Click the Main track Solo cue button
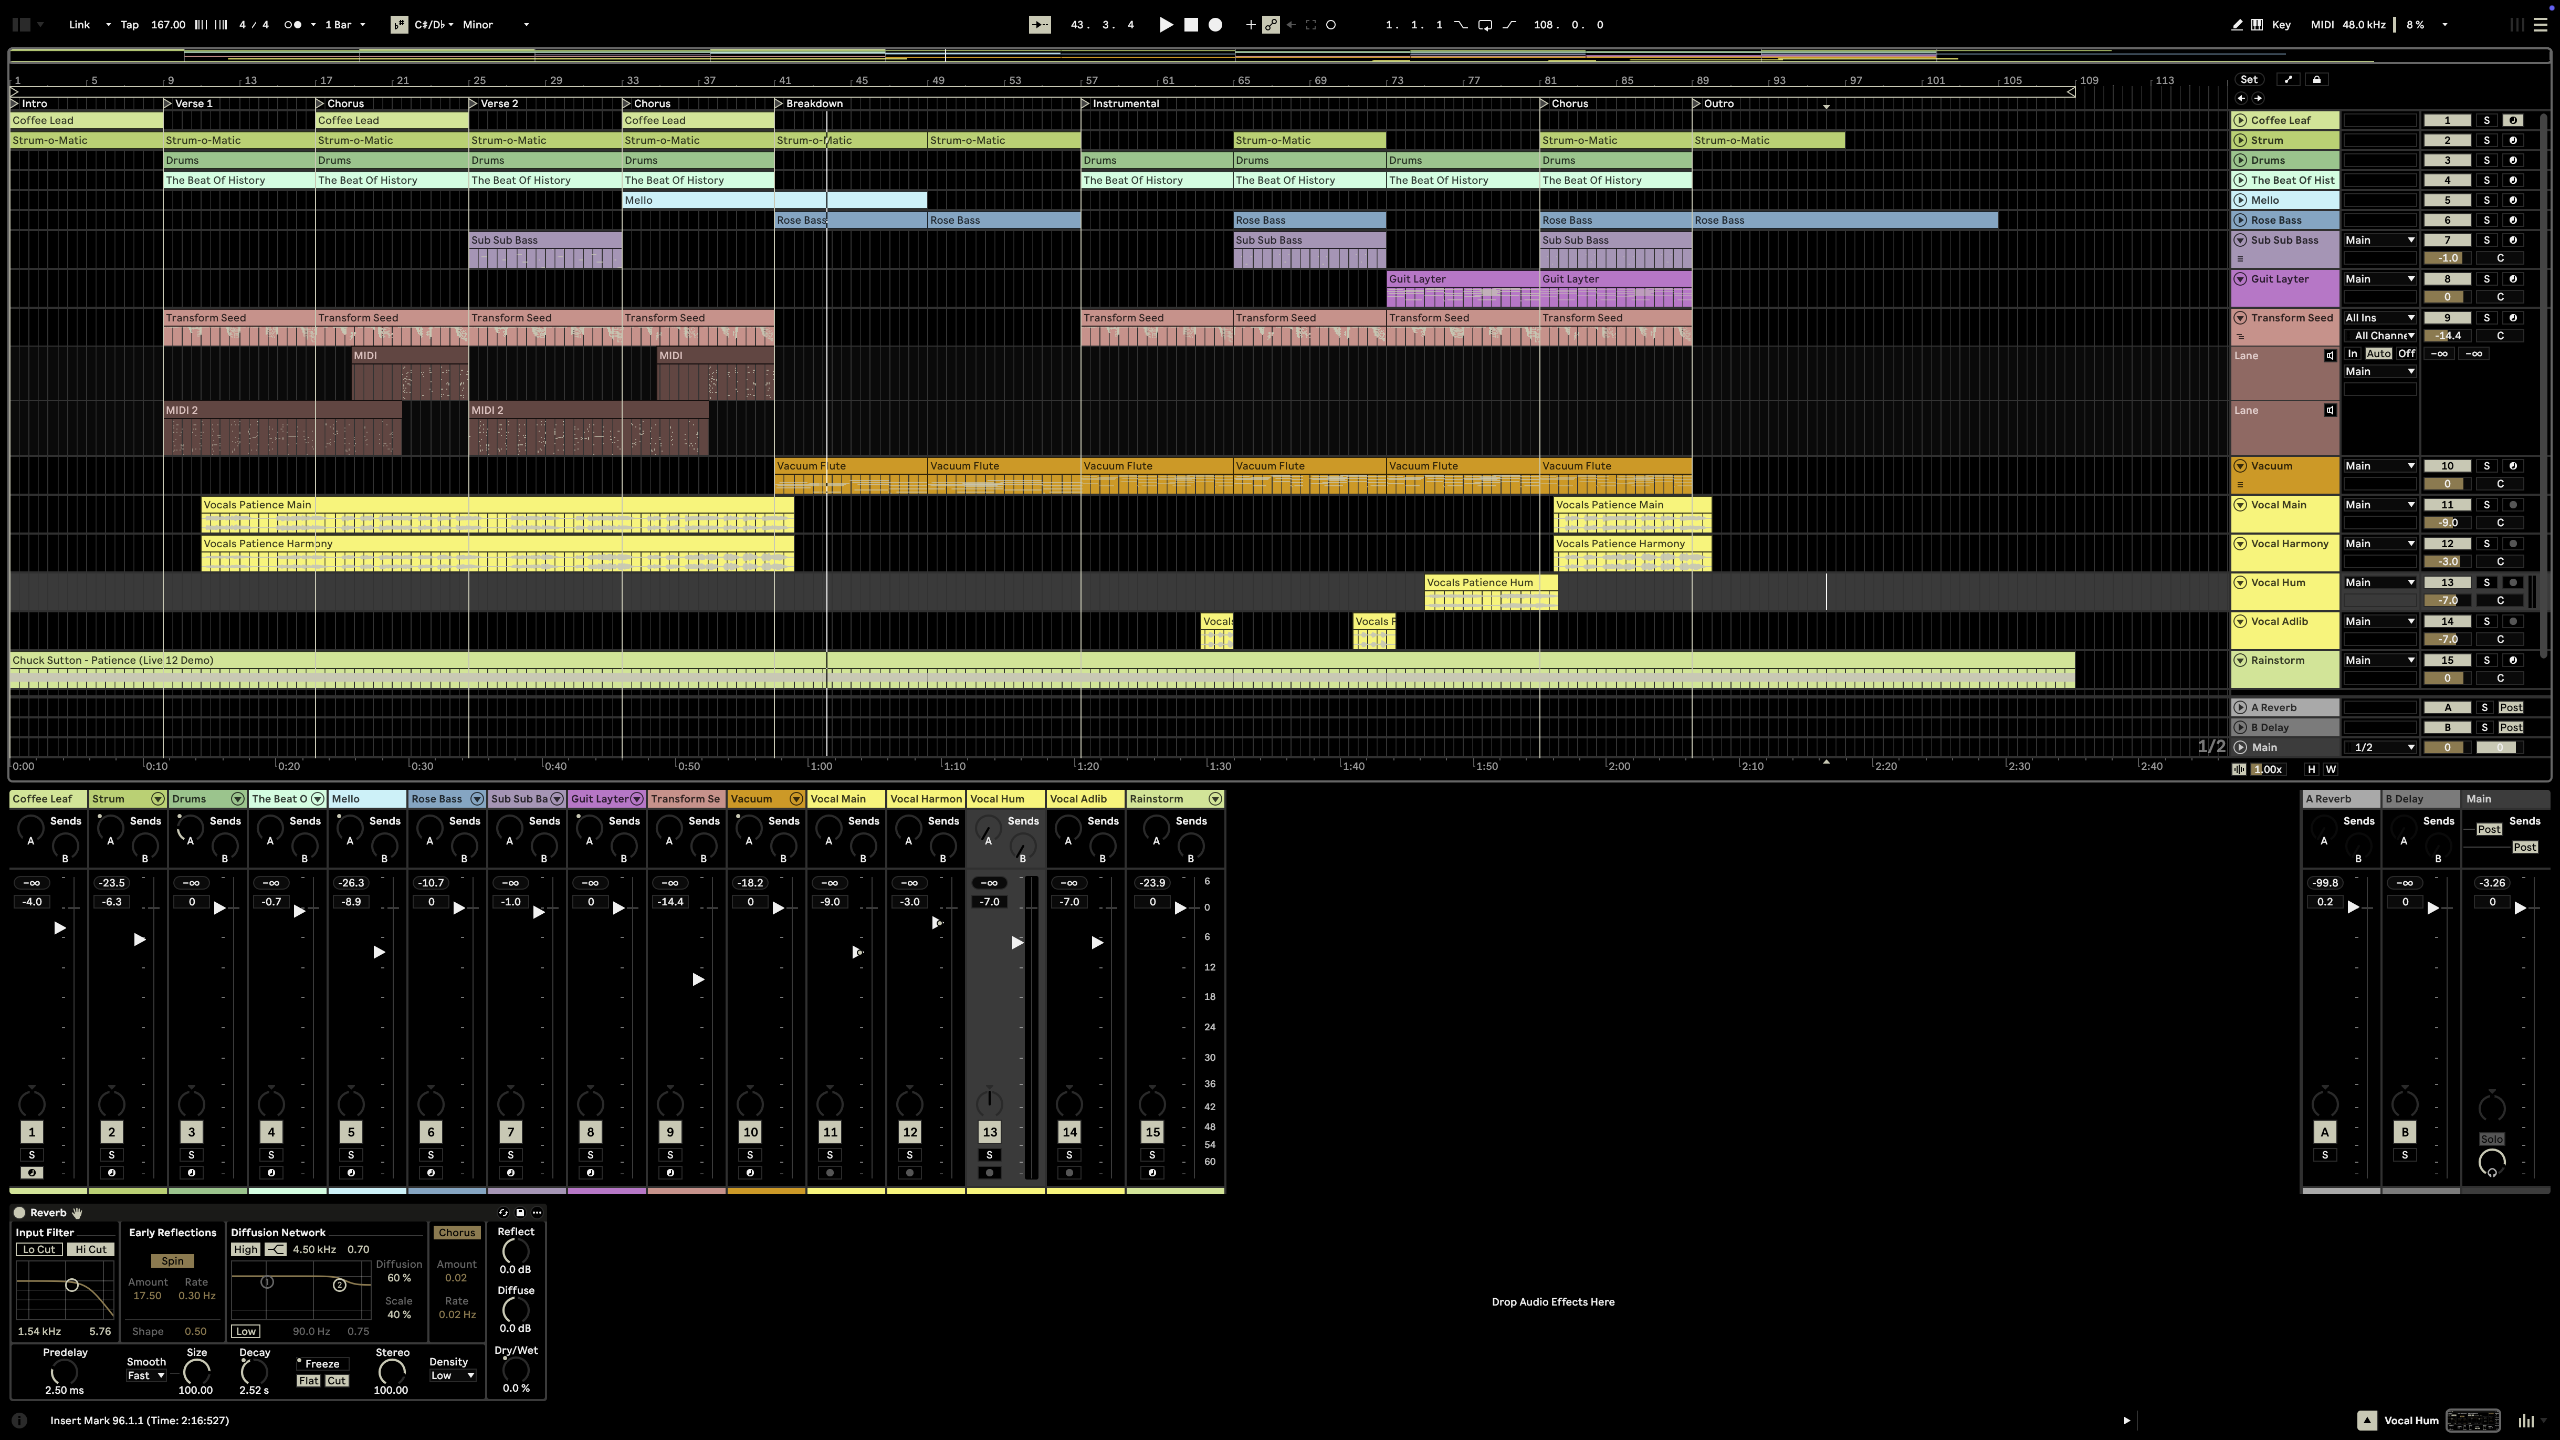This screenshot has height=1440, width=2560. pos(2491,1139)
